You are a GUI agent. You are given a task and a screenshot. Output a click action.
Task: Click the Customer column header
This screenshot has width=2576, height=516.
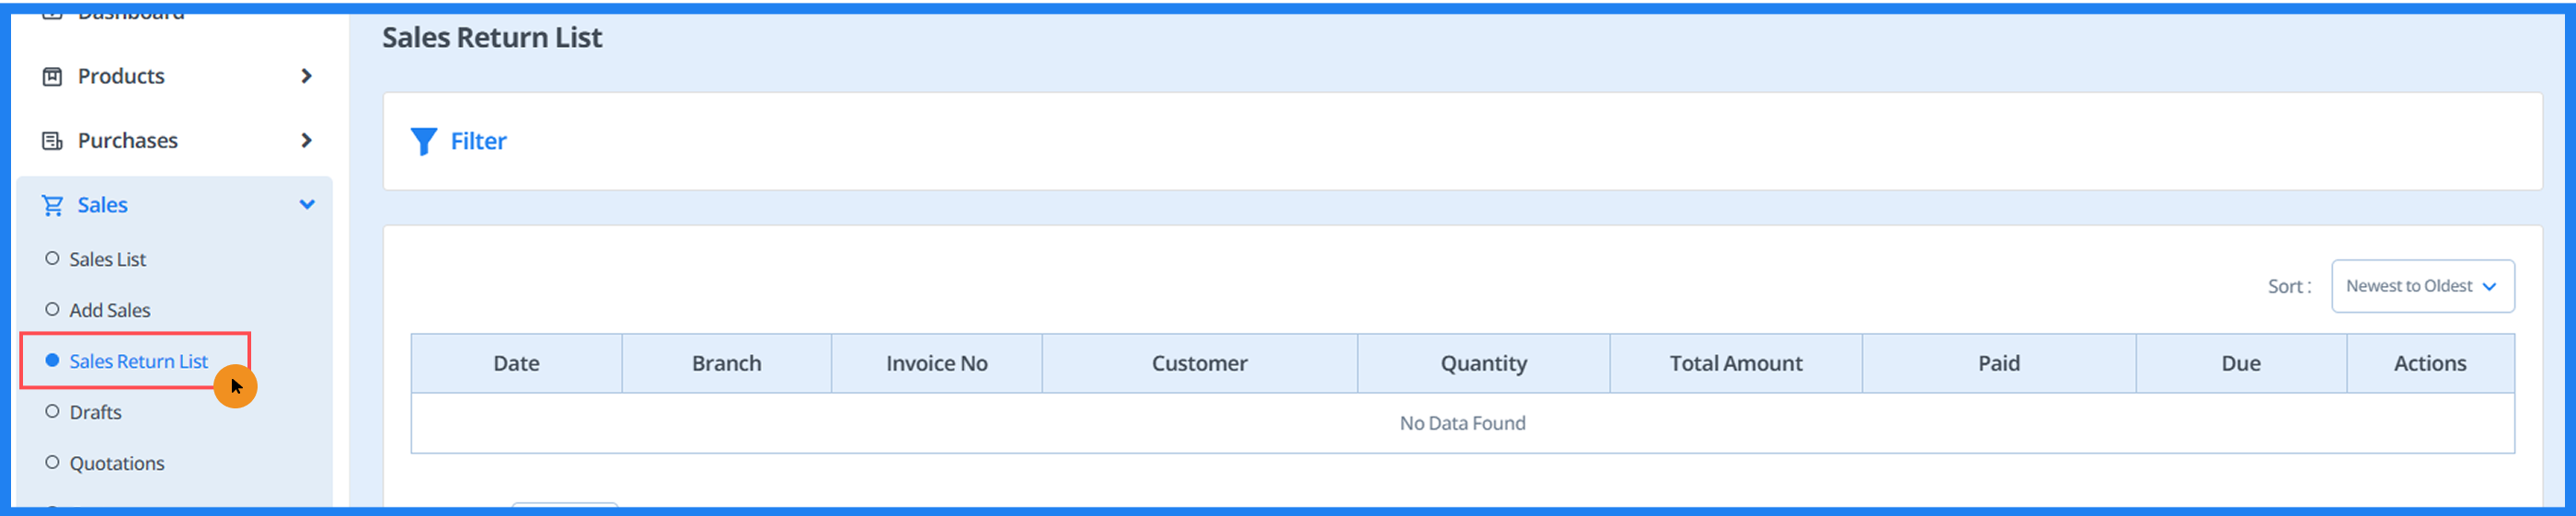point(1199,364)
